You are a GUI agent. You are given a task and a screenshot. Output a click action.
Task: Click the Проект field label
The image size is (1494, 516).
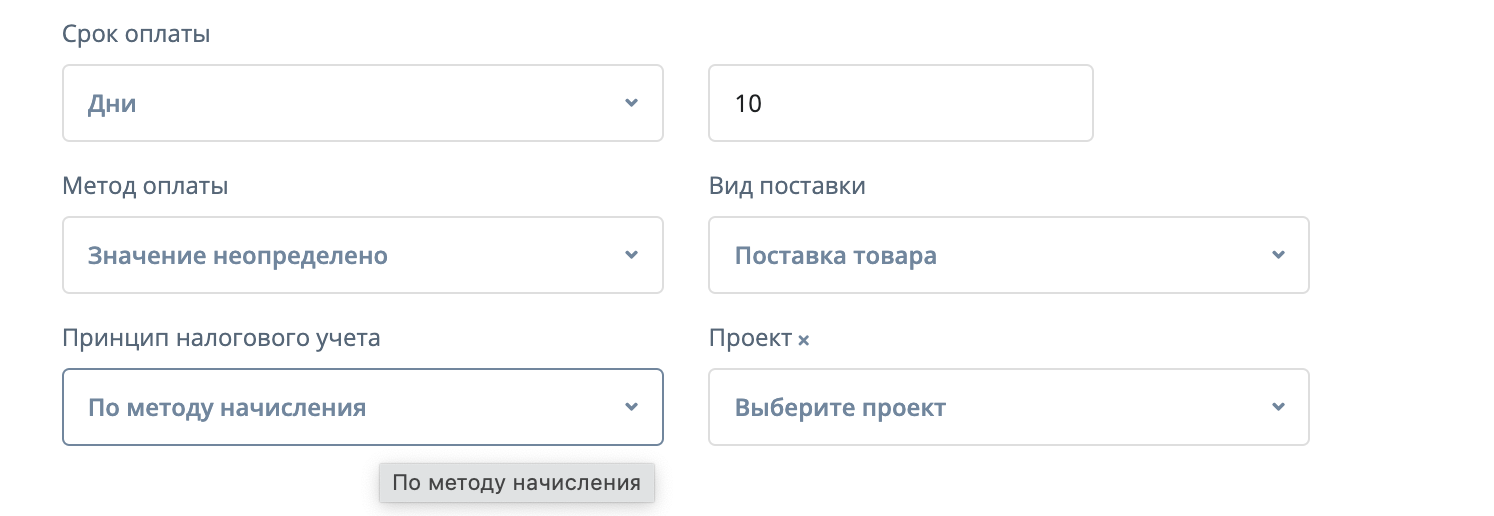point(750,338)
